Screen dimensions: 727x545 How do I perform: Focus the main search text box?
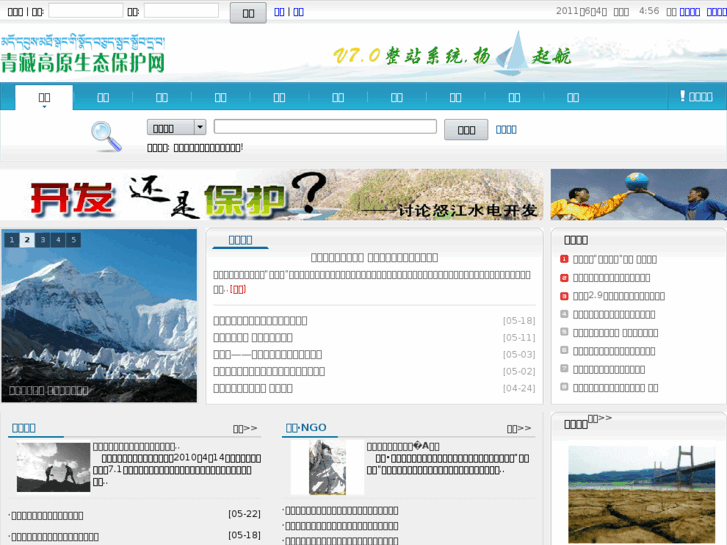click(325, 127)
